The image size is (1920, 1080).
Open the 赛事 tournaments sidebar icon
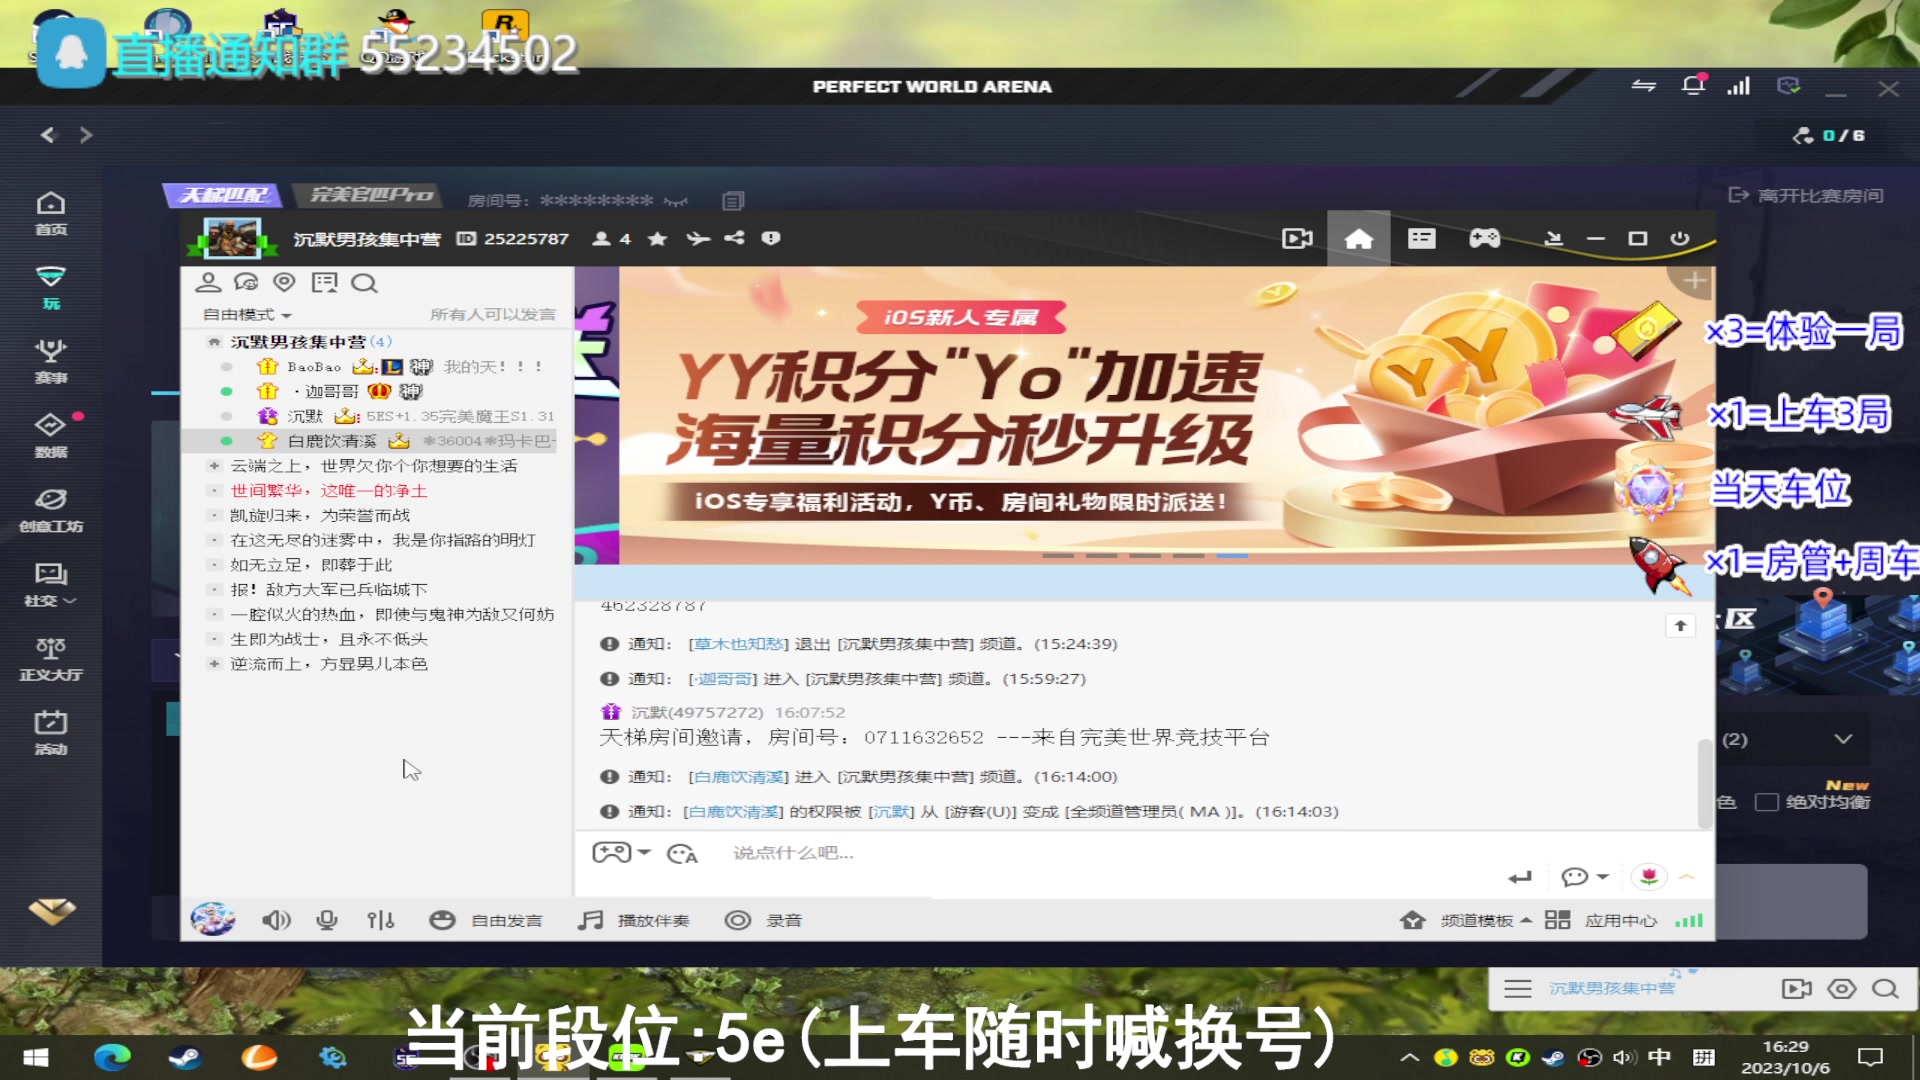coord(51,361)
